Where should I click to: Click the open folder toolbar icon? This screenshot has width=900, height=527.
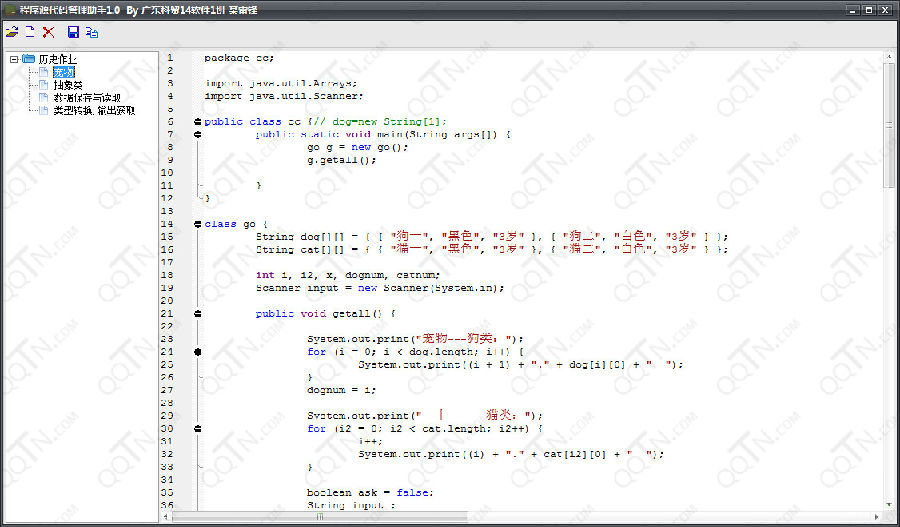coord(12,32)
